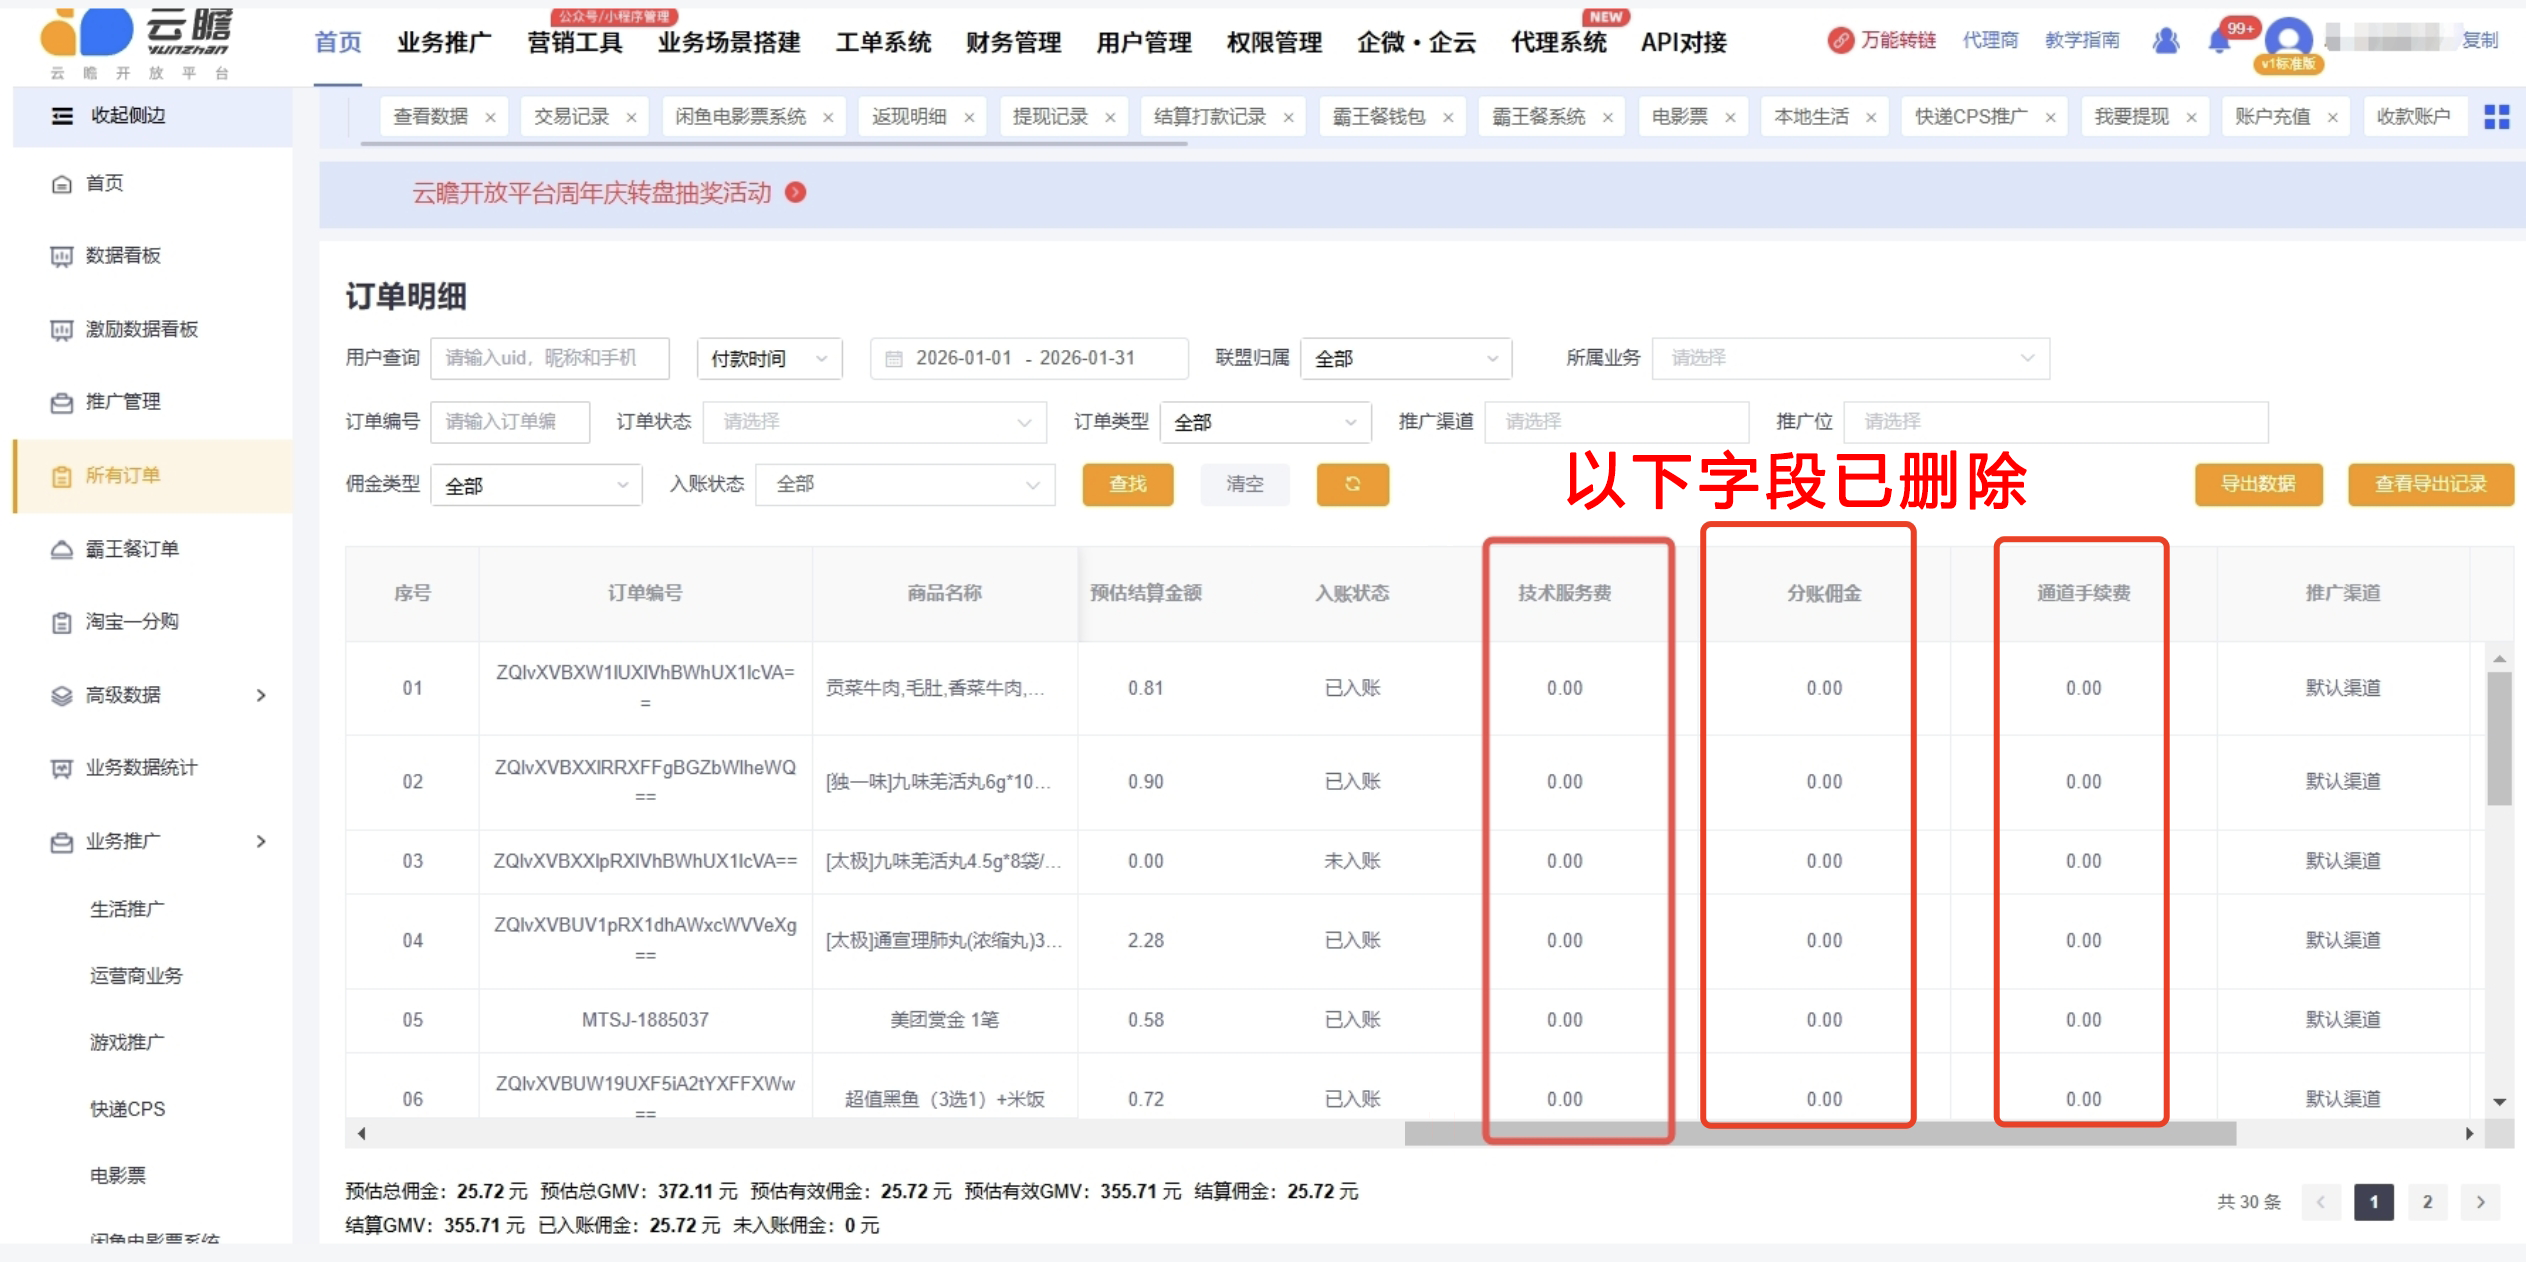Click the 订单编号 input field

pos(509,422)
